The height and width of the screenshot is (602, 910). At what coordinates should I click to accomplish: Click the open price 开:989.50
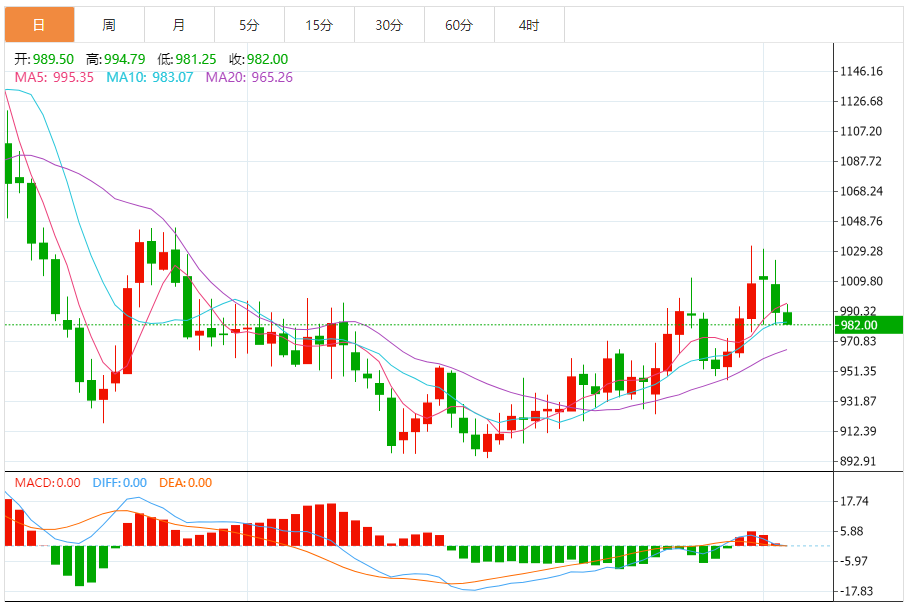[x=44, y=59]
